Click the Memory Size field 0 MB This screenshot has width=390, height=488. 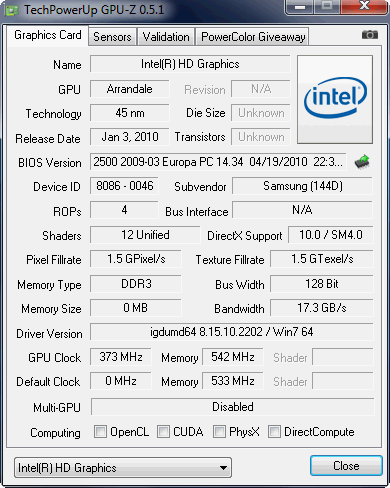point(136,308)
